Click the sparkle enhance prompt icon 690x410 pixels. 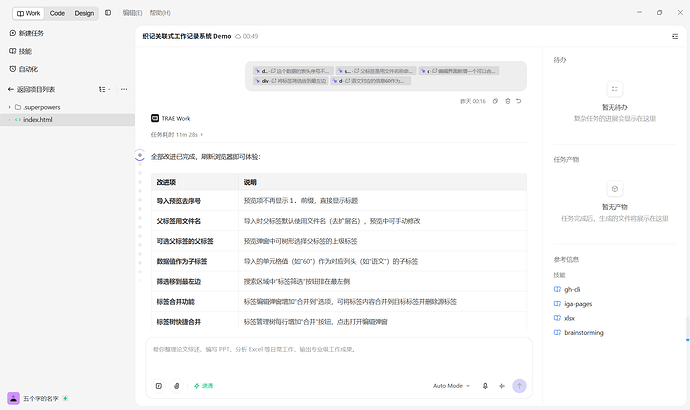[502, 386]
